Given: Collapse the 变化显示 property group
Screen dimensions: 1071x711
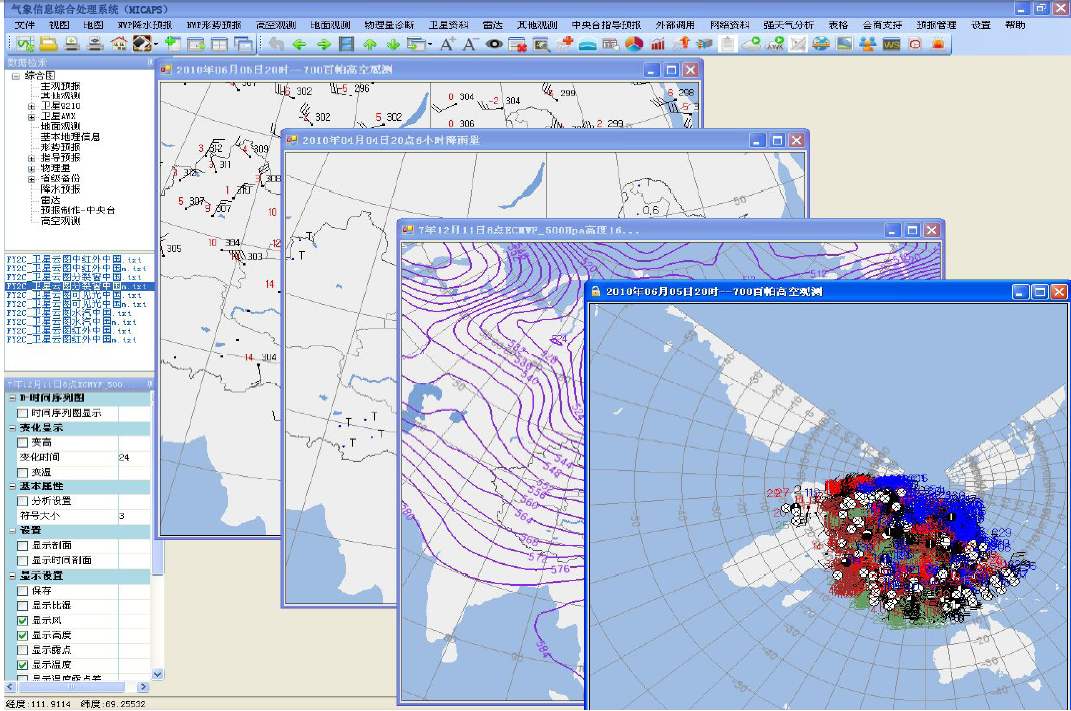Looking at the screenshot, I should 12,428.
